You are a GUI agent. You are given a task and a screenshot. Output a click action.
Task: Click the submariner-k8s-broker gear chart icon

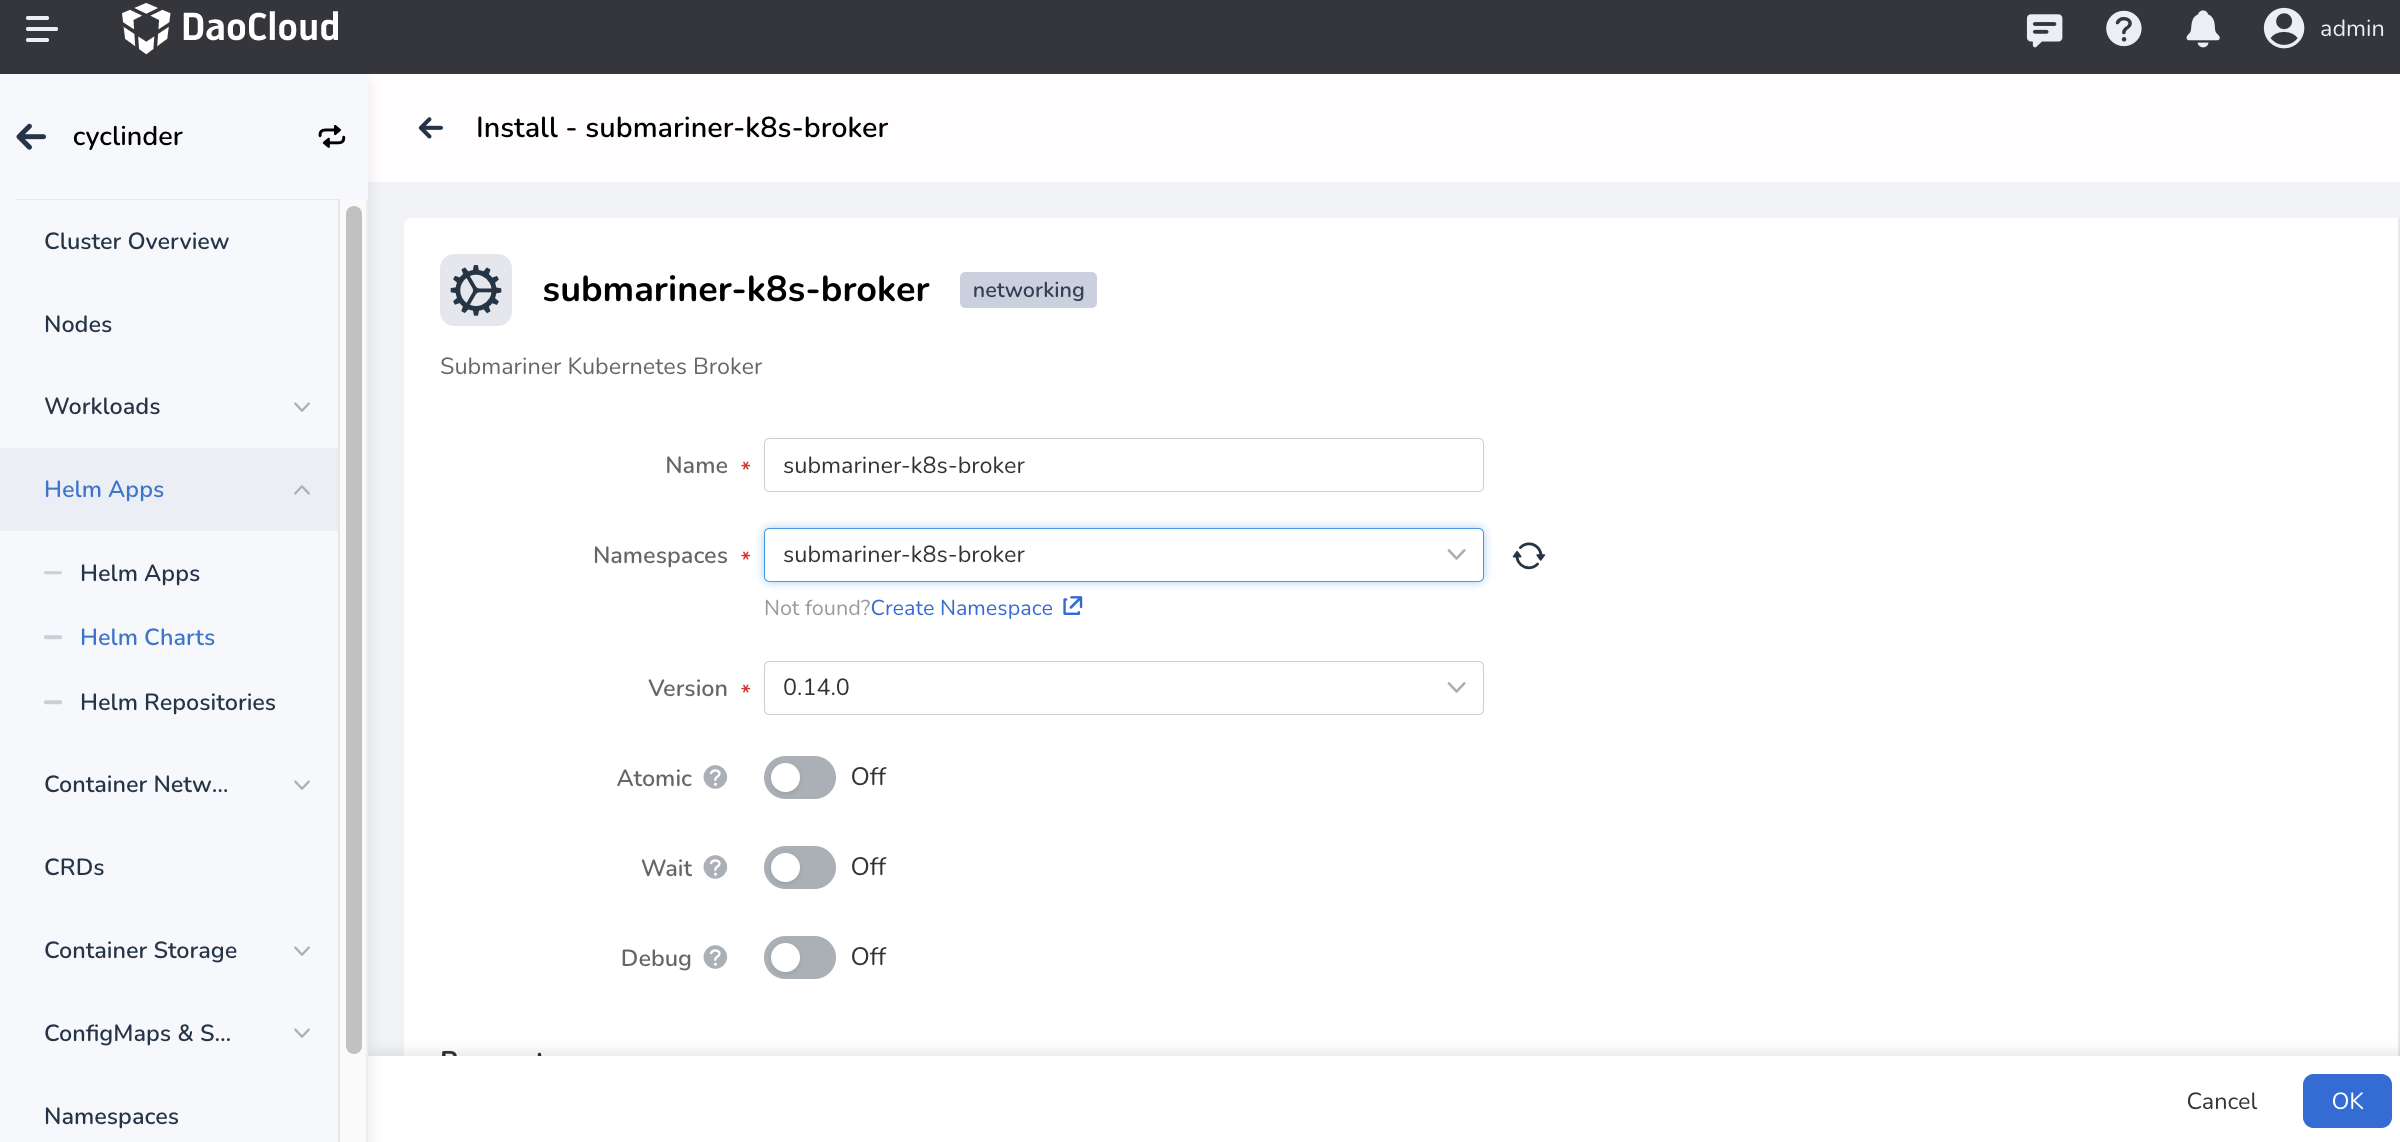click(x=476, y=290)
